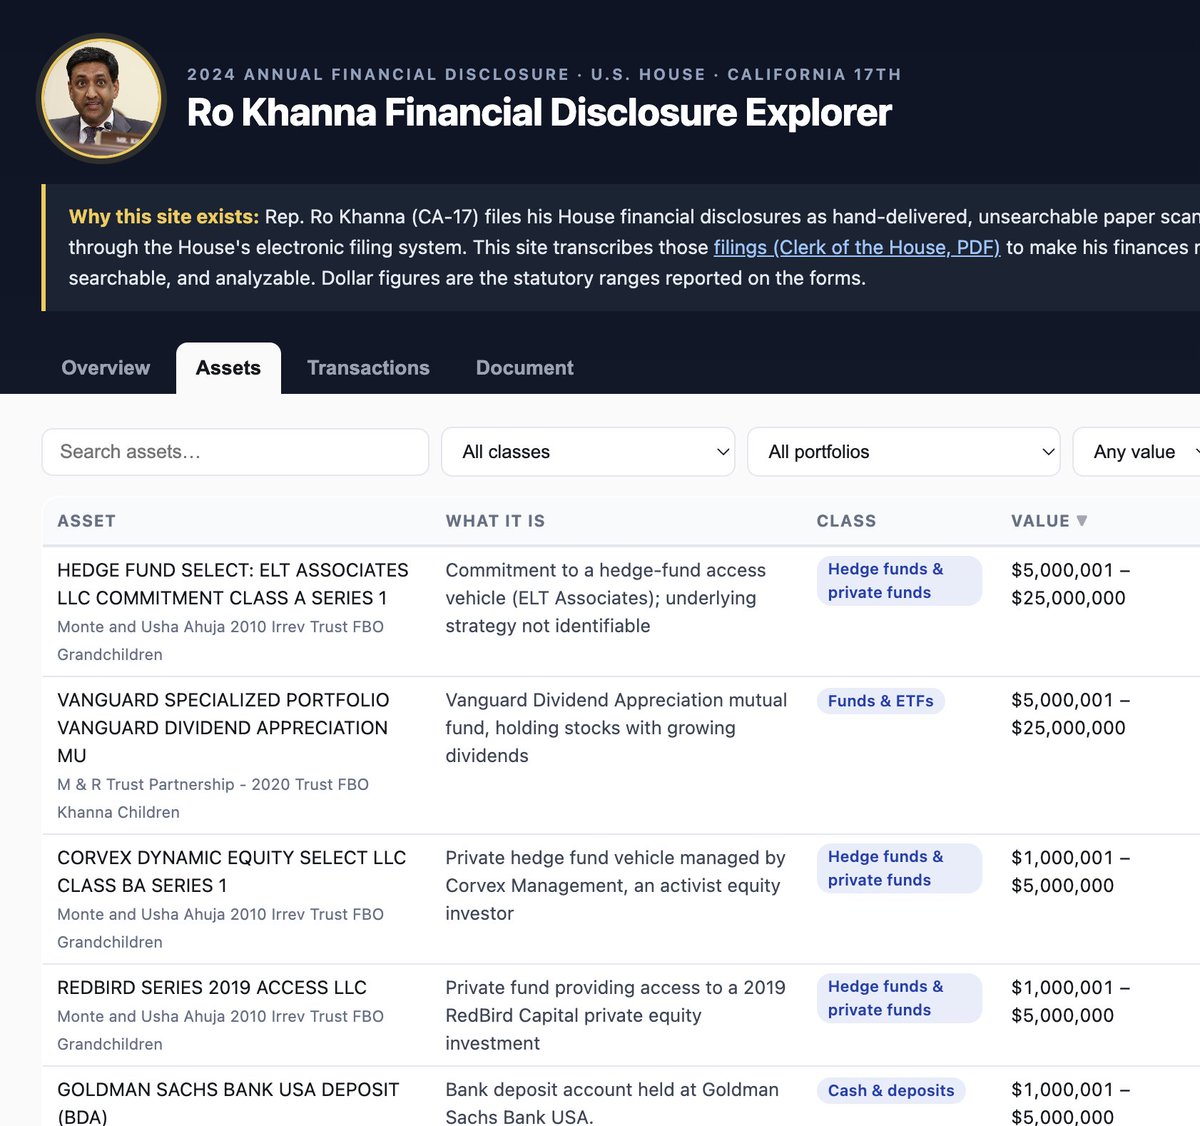
Task: Open the filings (Clerk of the House, PDF) link
Action: 857,247
